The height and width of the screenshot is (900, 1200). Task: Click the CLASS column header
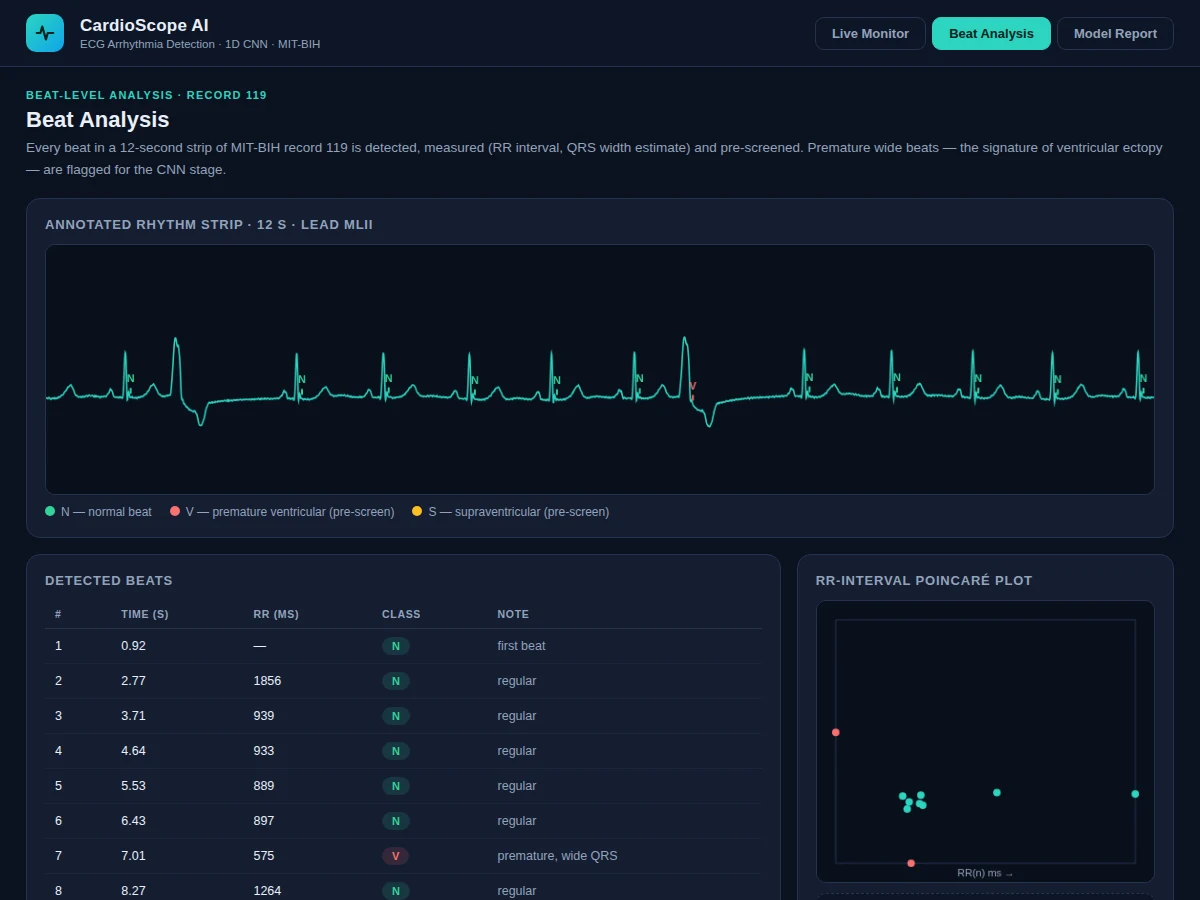pos(401,614)
